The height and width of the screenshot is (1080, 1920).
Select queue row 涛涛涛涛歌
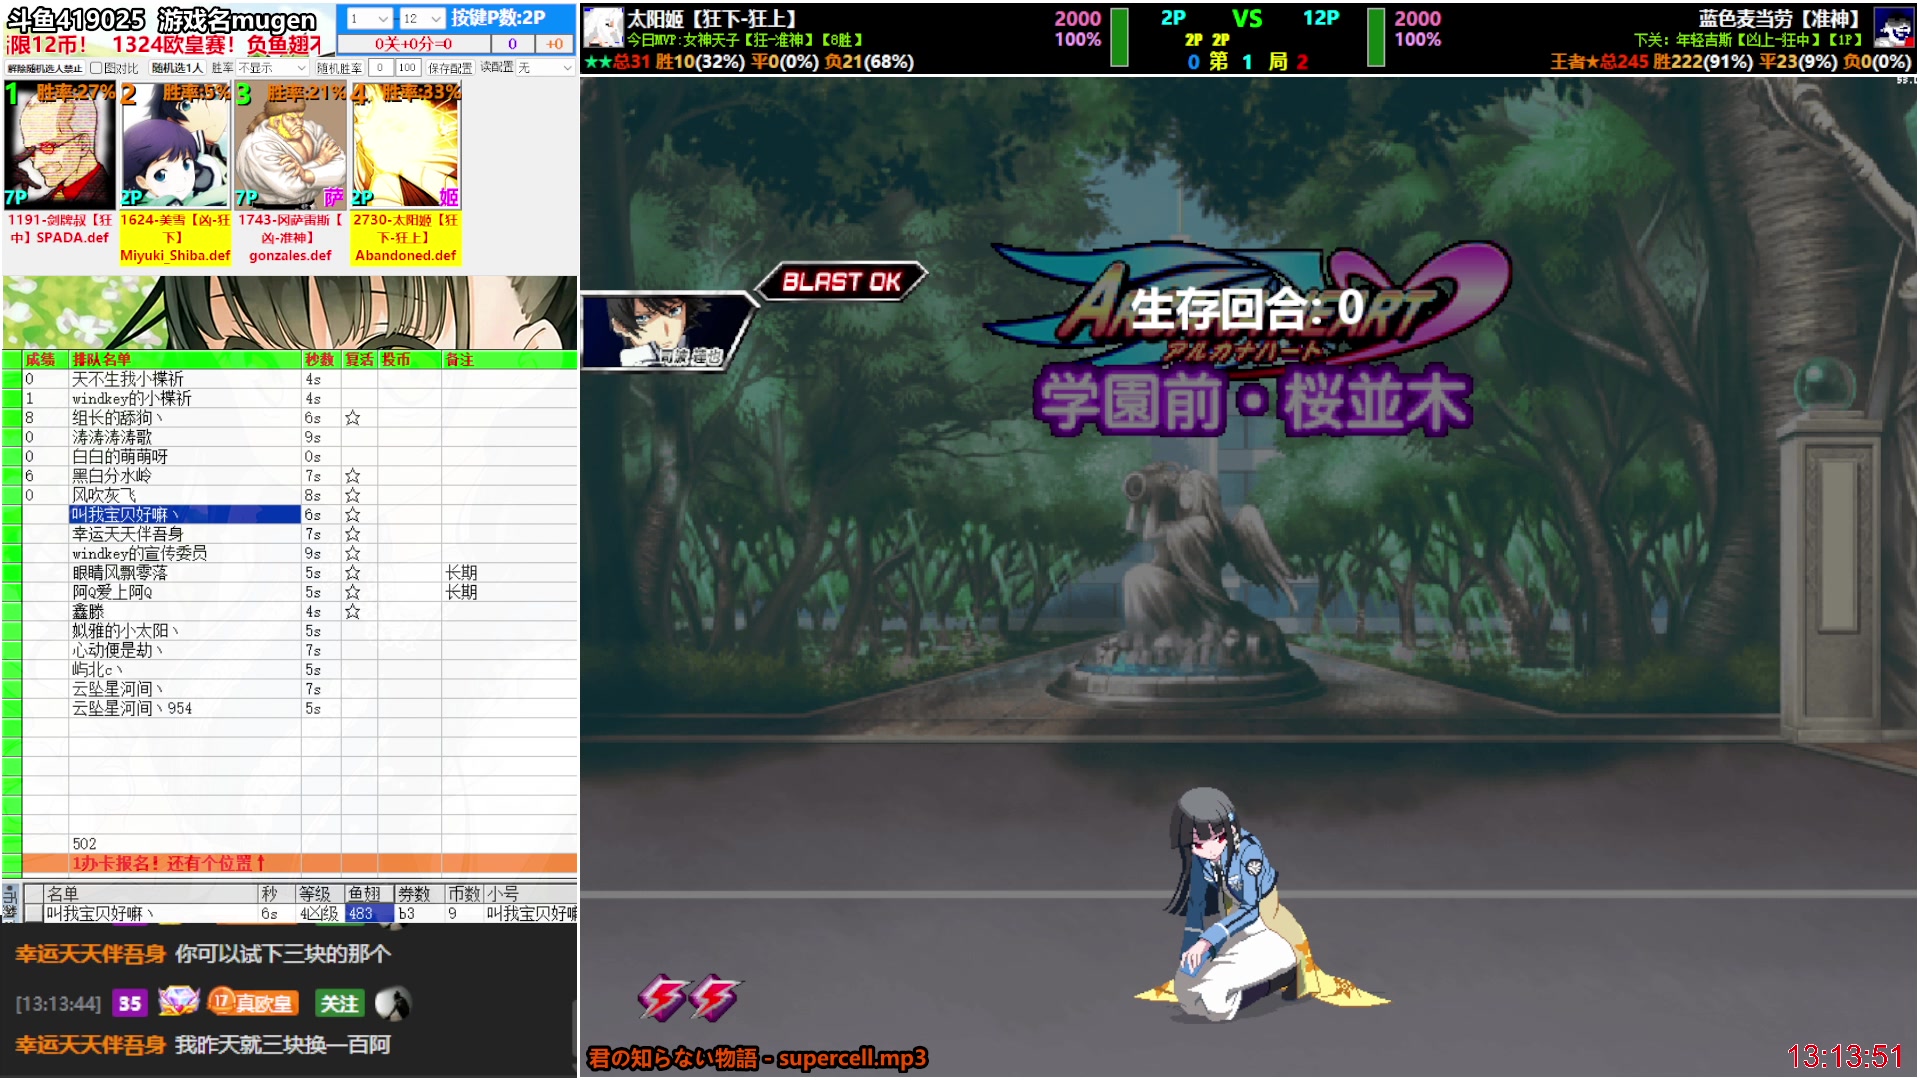click(x=185, y=437)
